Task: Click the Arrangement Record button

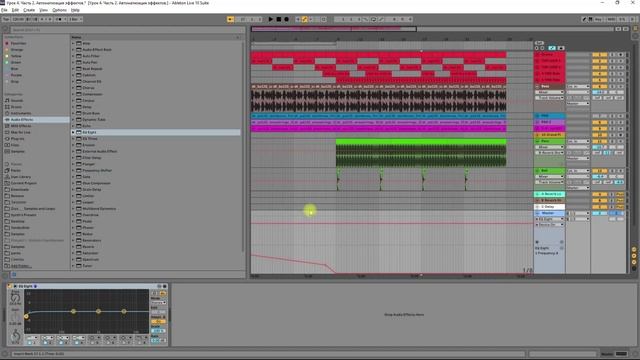Action: tap(287, 19)
